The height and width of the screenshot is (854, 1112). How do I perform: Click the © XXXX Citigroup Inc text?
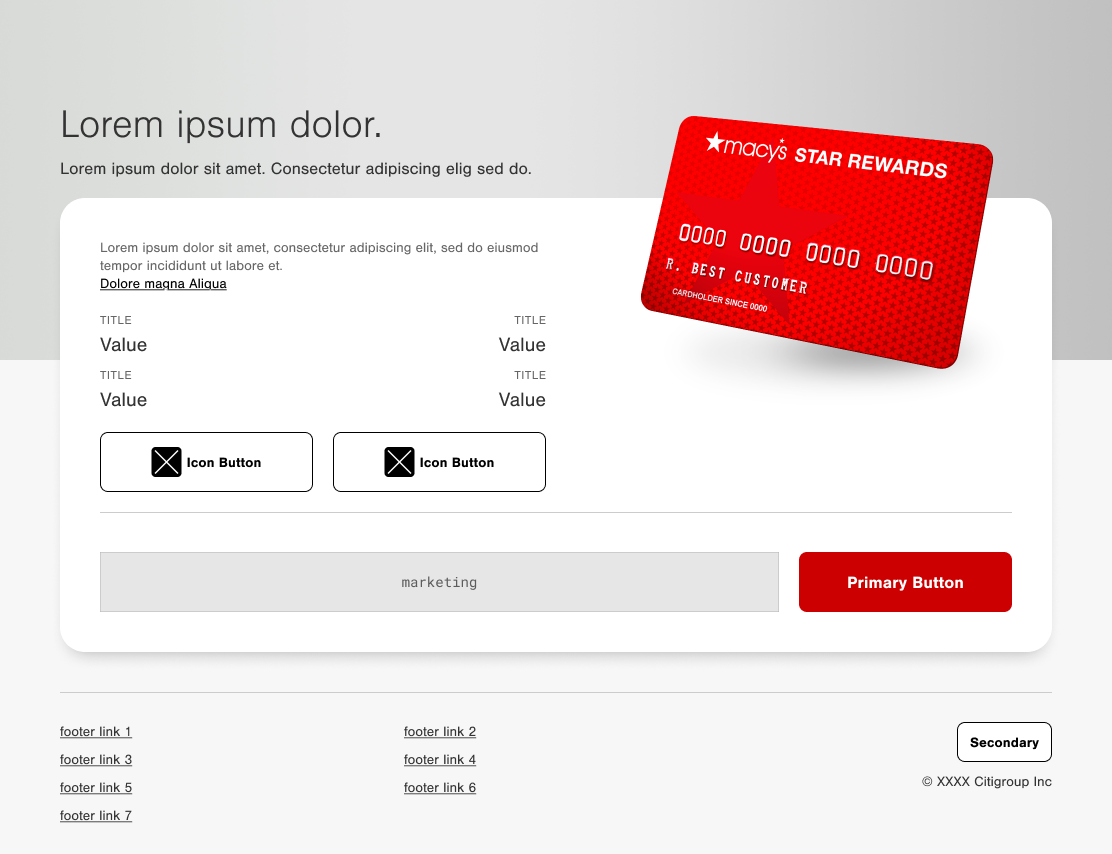click(x=986, y=782)
